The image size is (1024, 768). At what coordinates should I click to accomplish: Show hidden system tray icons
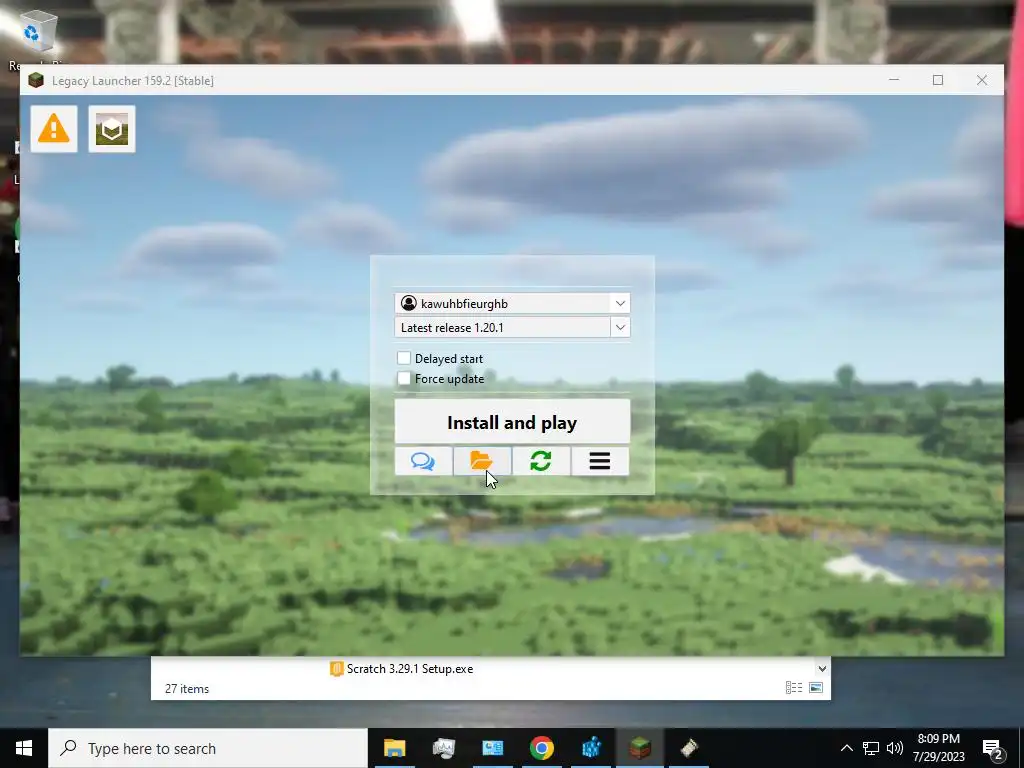[846, 748]
